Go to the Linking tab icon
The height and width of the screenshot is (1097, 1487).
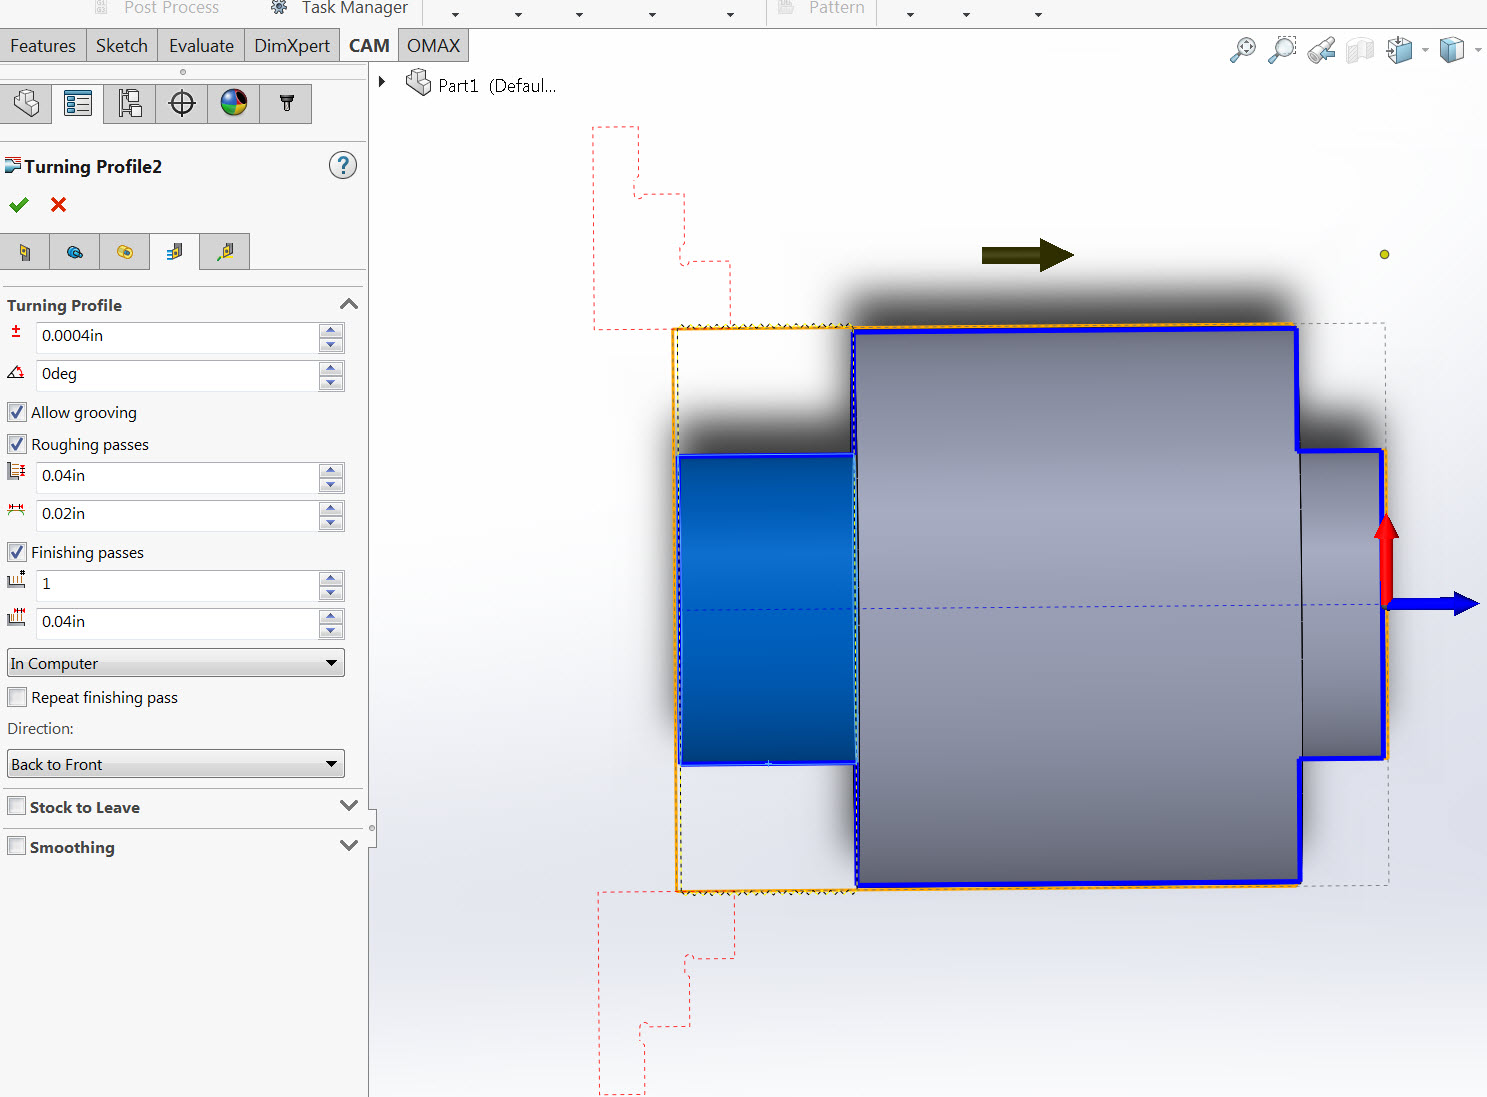pyautogui.click(x=225, y=252)
